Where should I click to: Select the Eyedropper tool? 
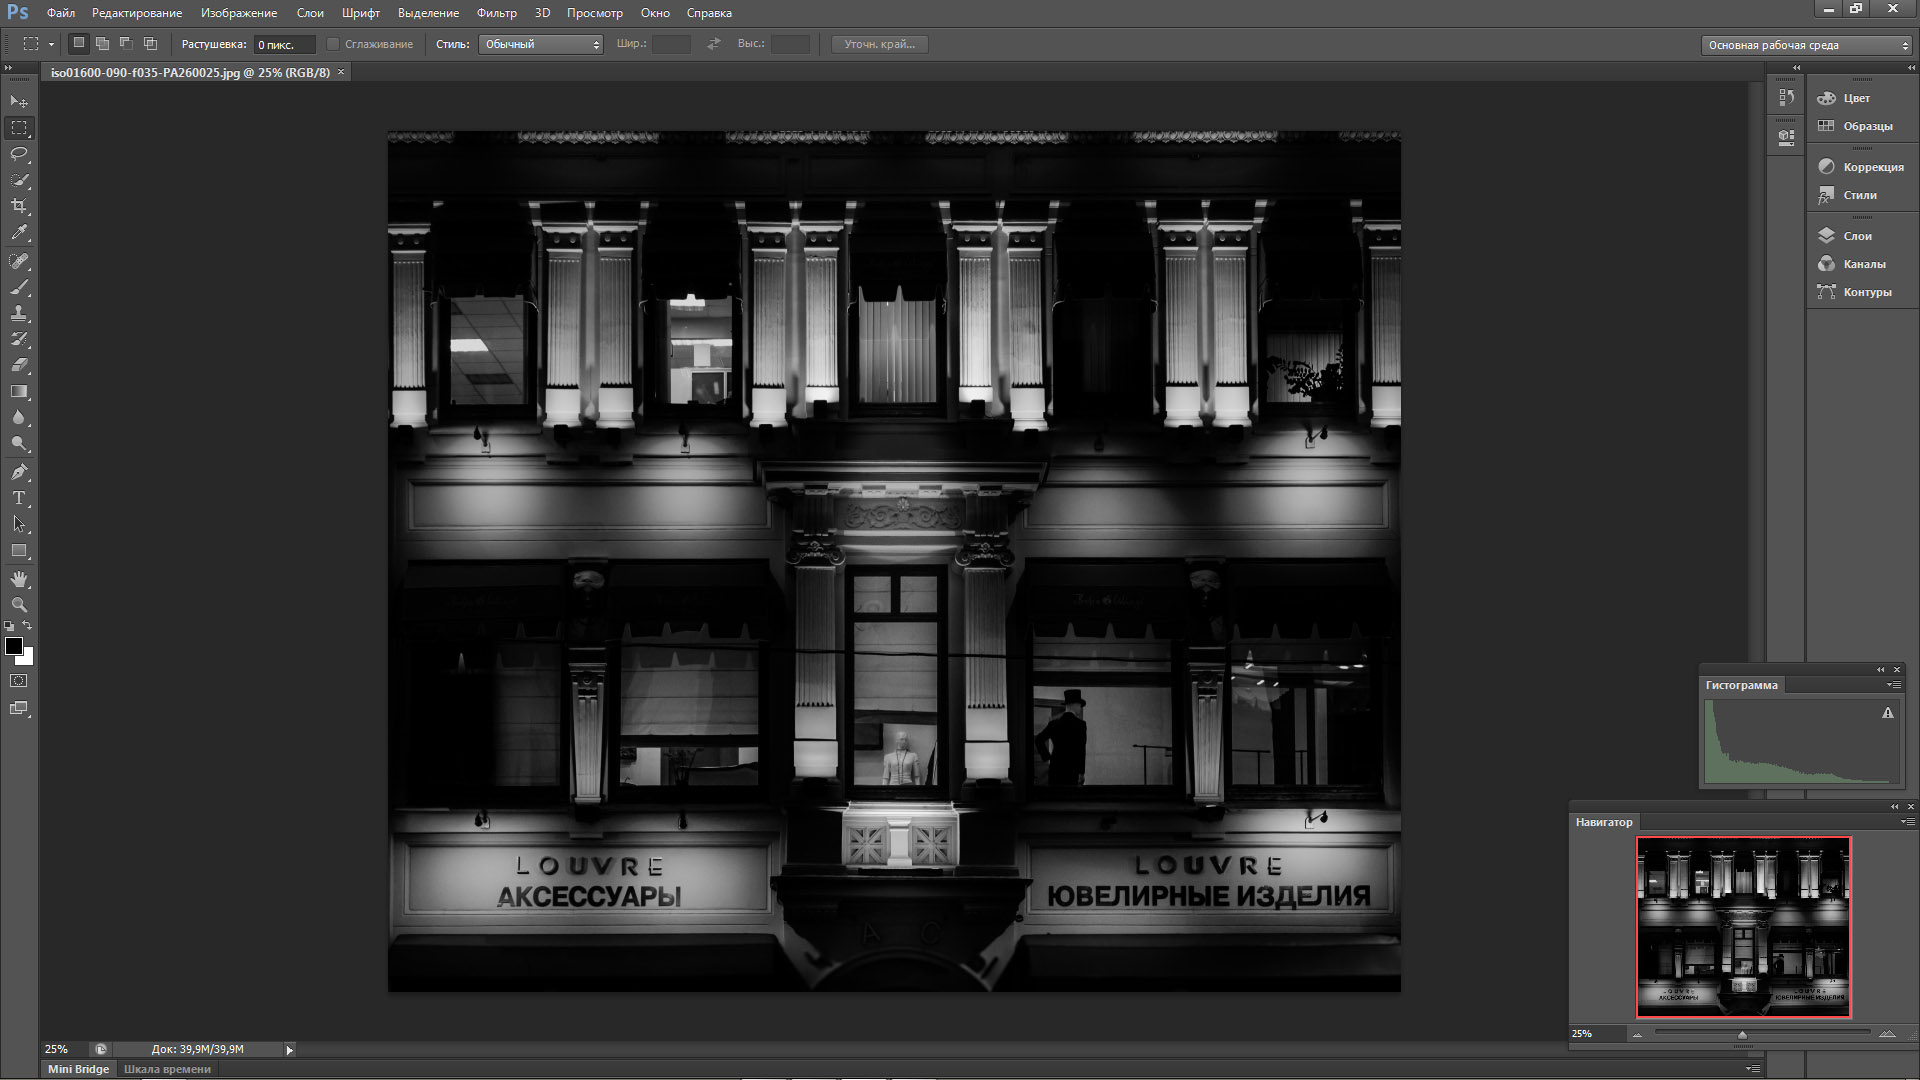tap(19, 232)
